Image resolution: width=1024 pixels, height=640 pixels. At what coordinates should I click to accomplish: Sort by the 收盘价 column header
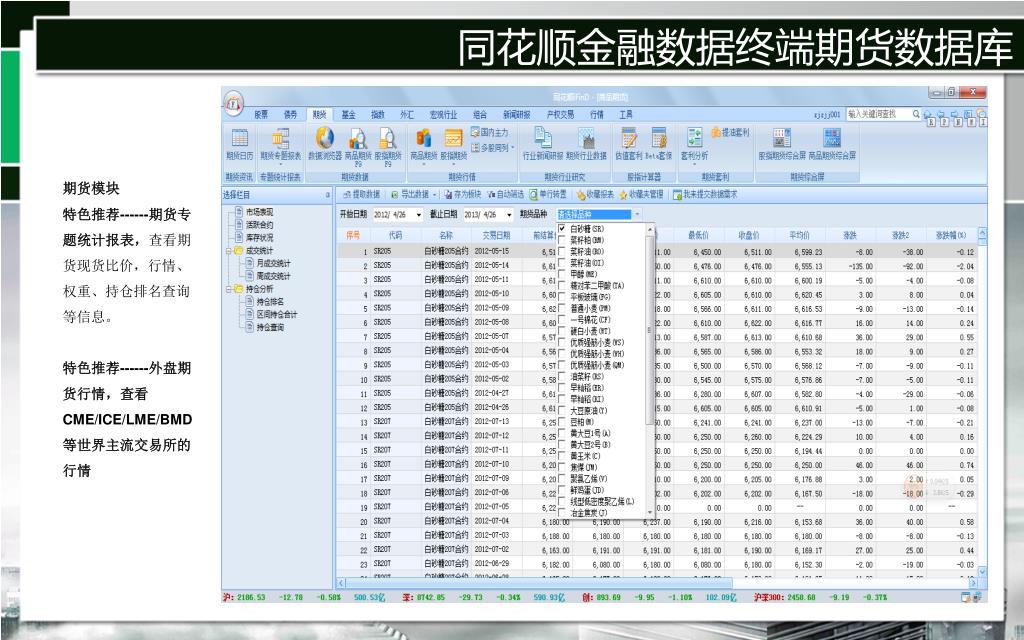click(748, 235)
